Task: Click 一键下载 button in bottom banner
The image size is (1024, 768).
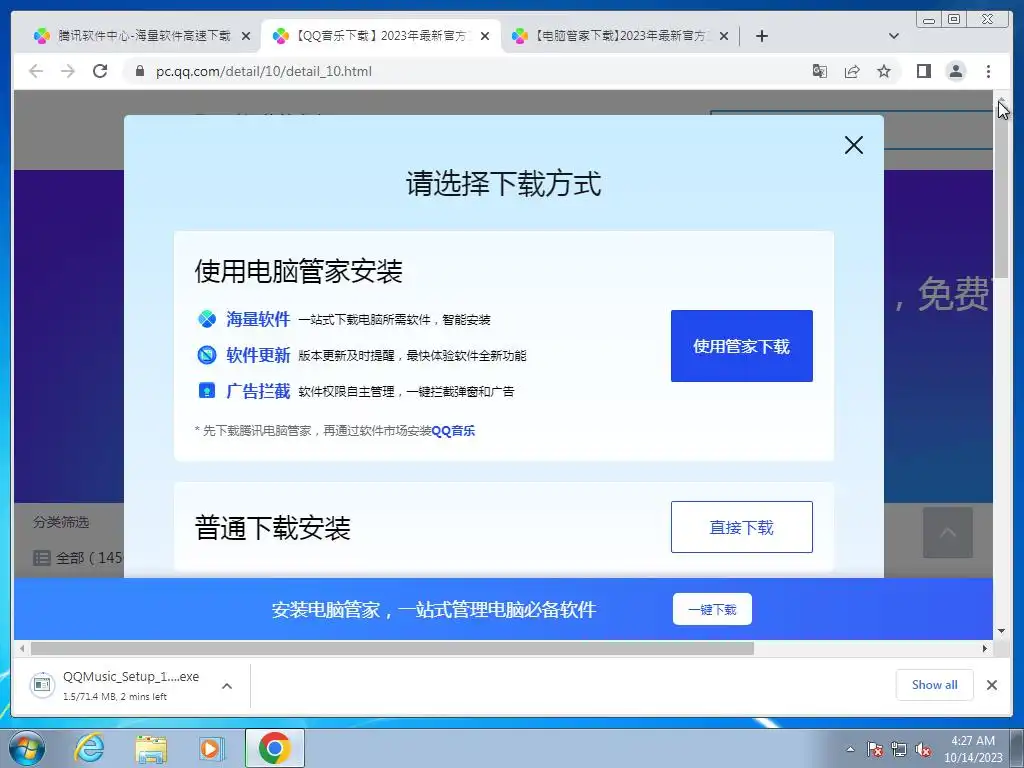Action: point(712,609)
